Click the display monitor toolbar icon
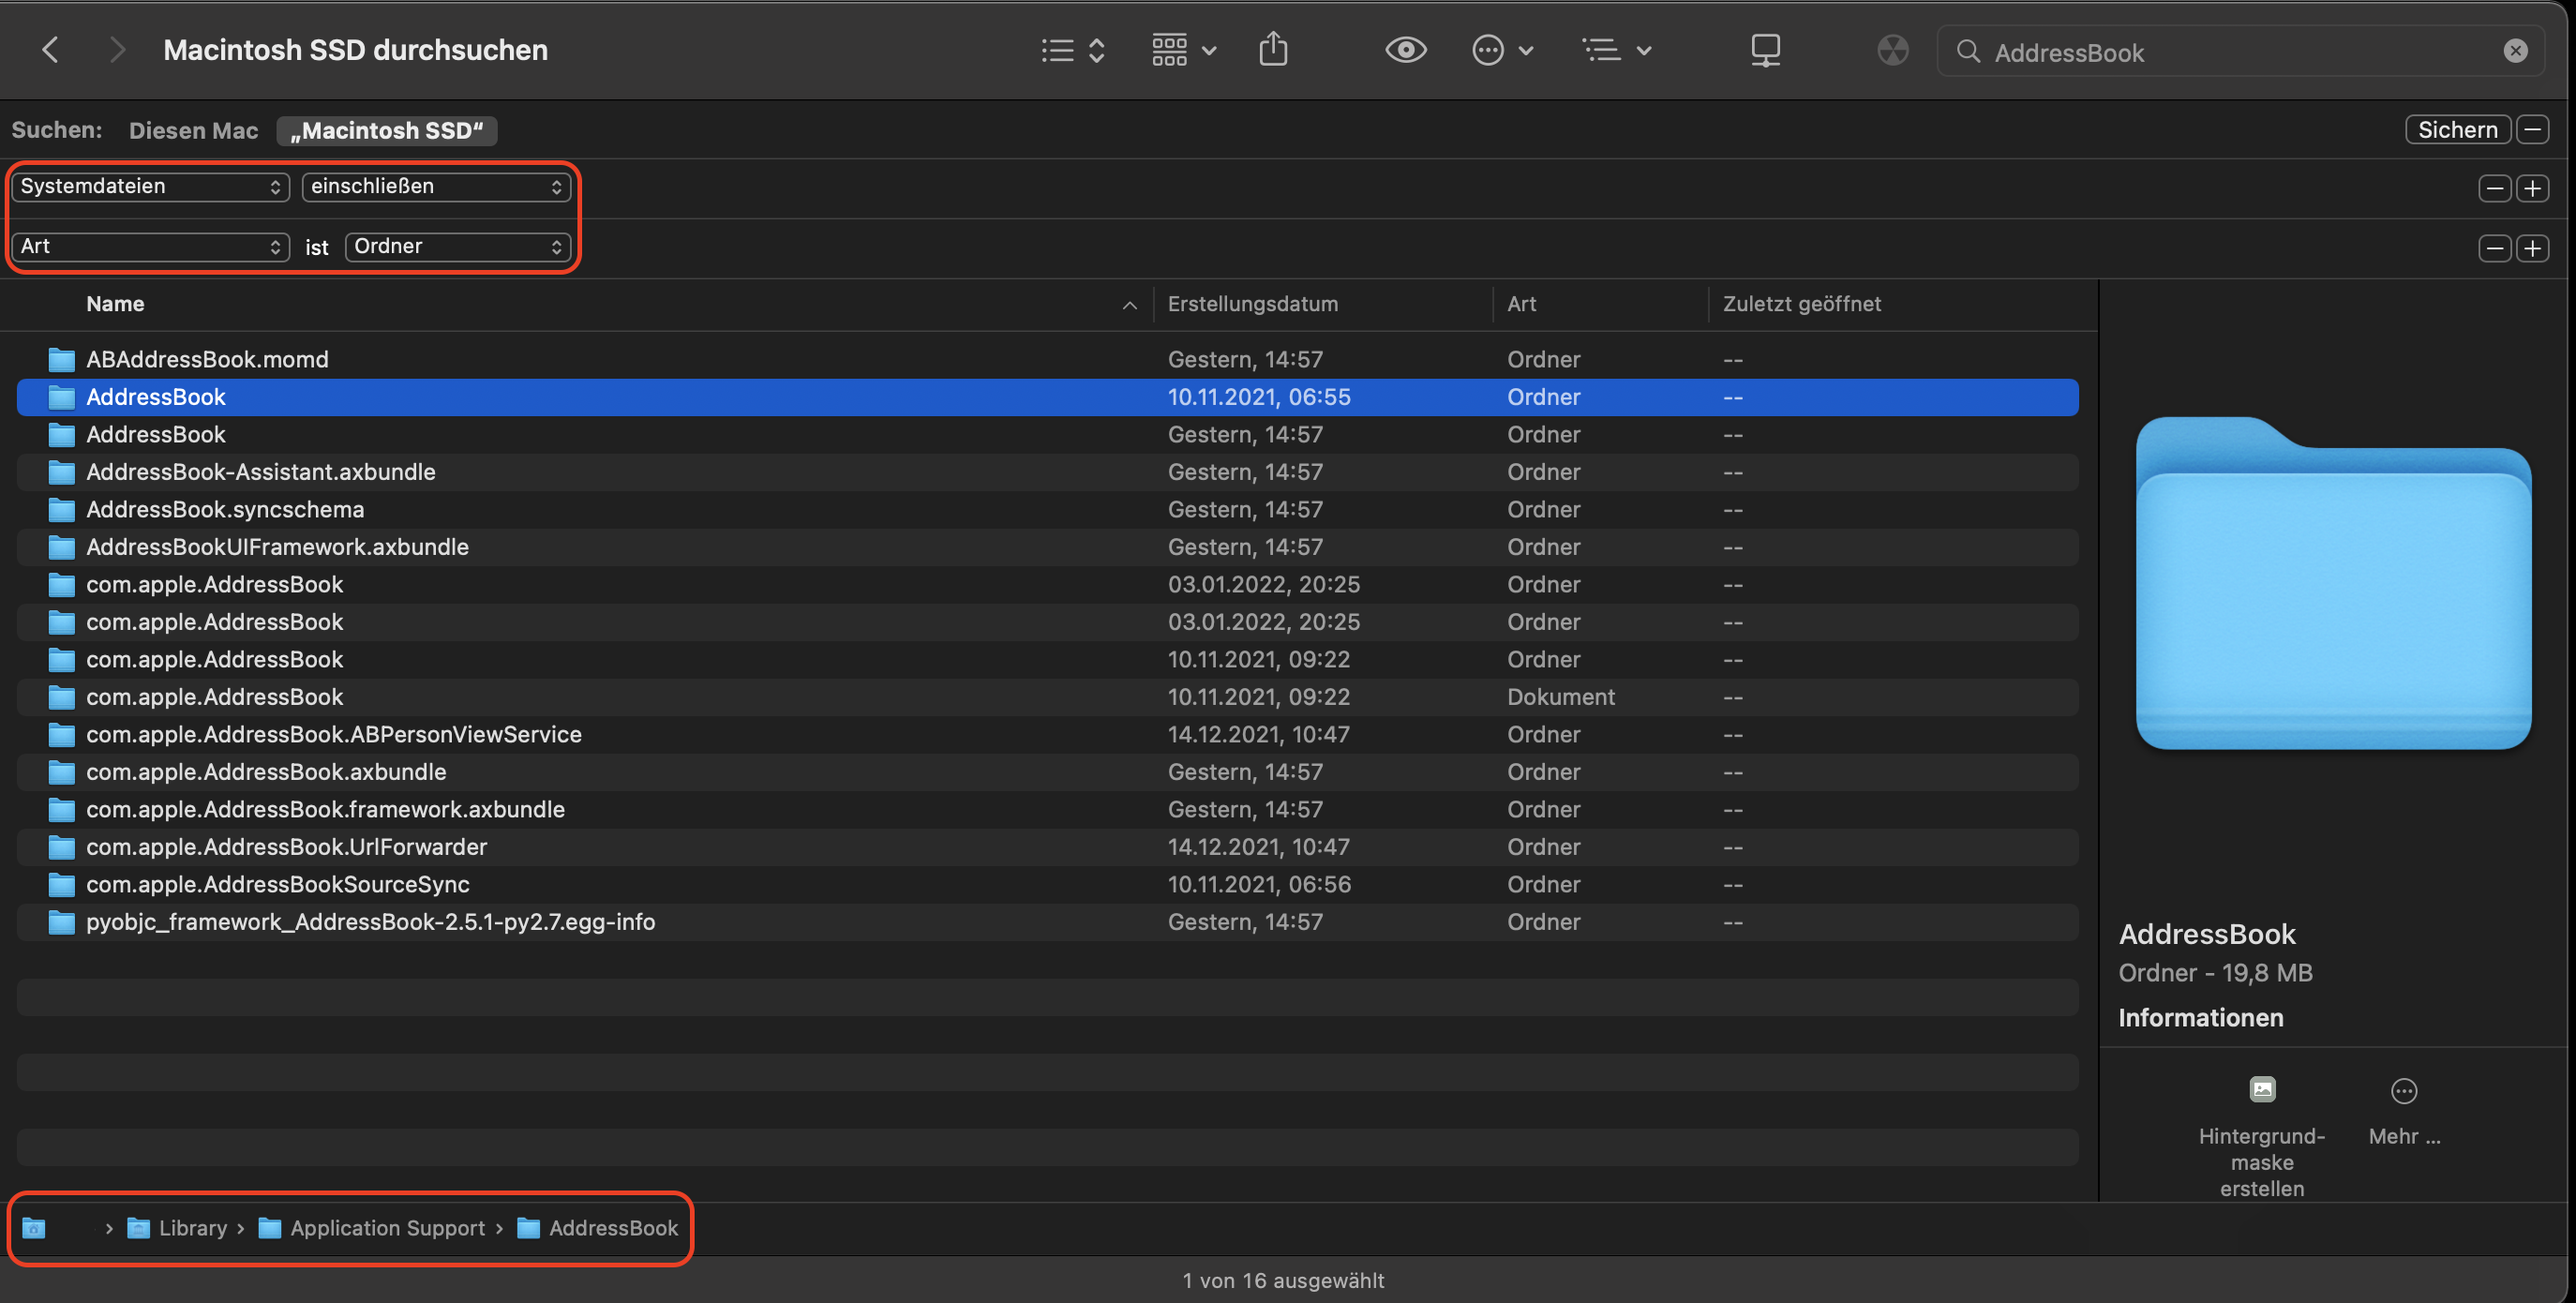The width and height of the screenshot is (2576, 1303). click(x=1765, y=50)
